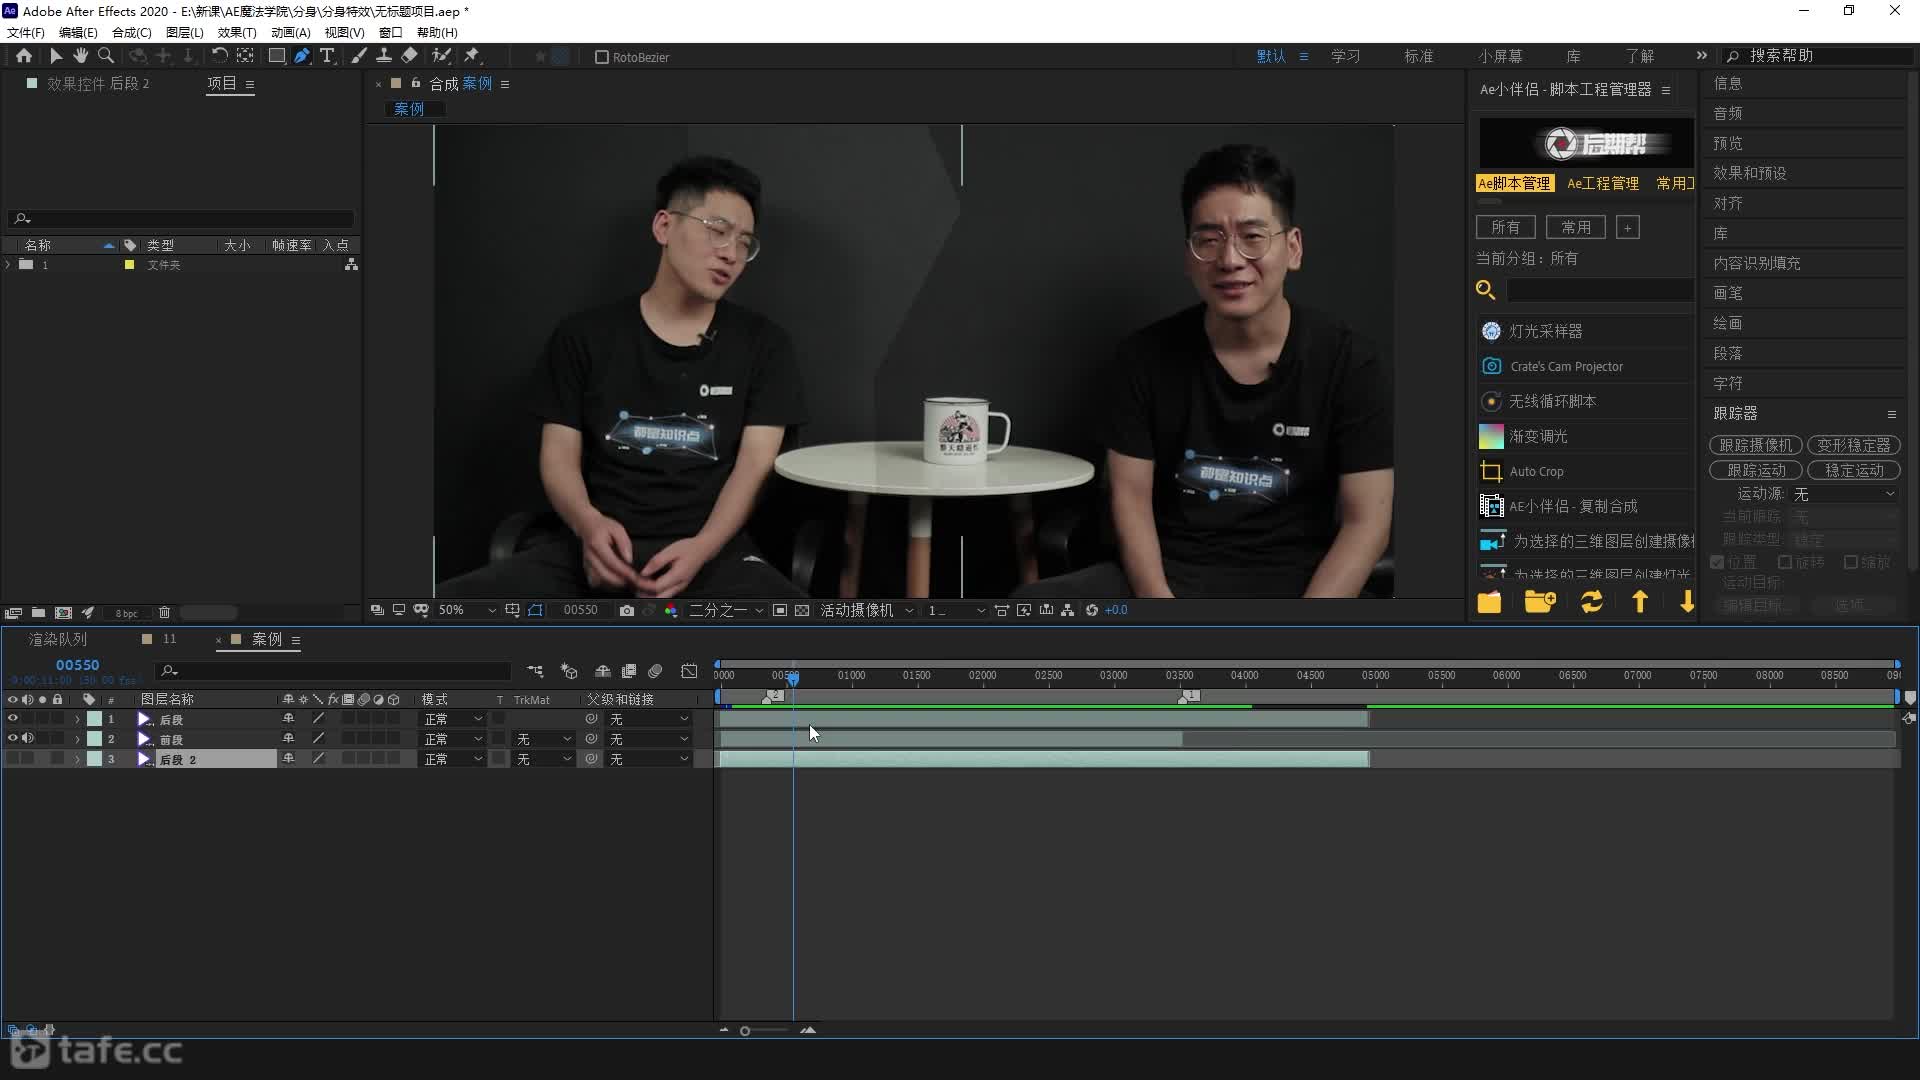Select the Puppet Pin tool
Screen dimensions: 1920x1080
tap(472, 56)
